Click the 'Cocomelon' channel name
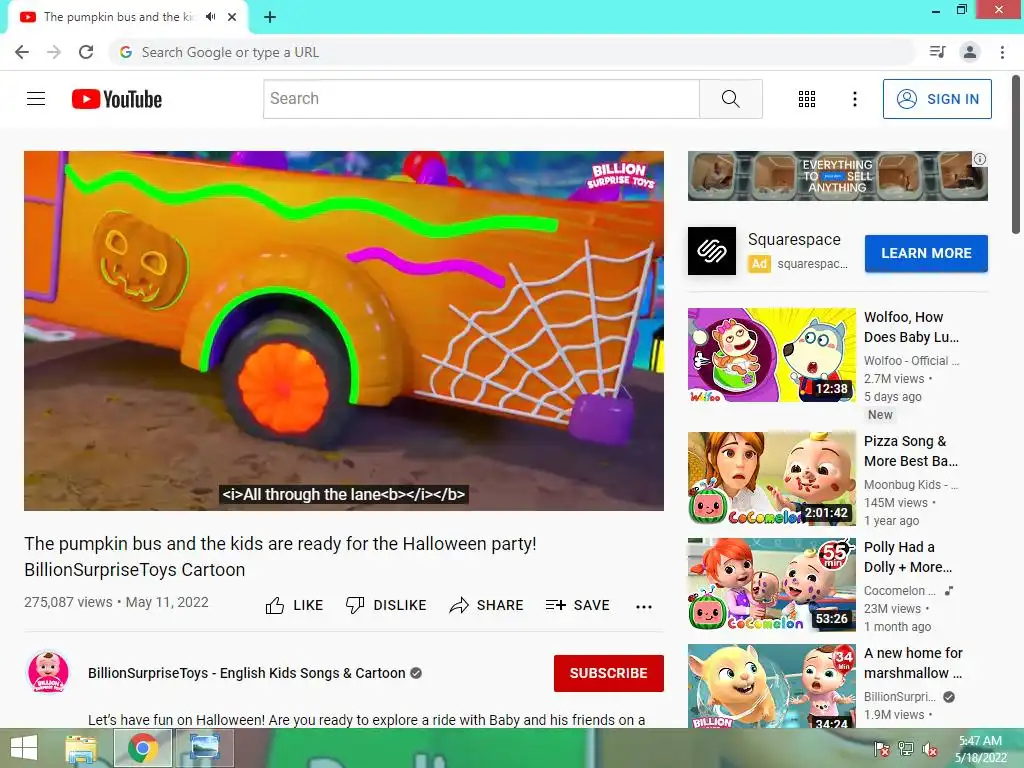This screenshot has width=1024, height=768. 900,590
